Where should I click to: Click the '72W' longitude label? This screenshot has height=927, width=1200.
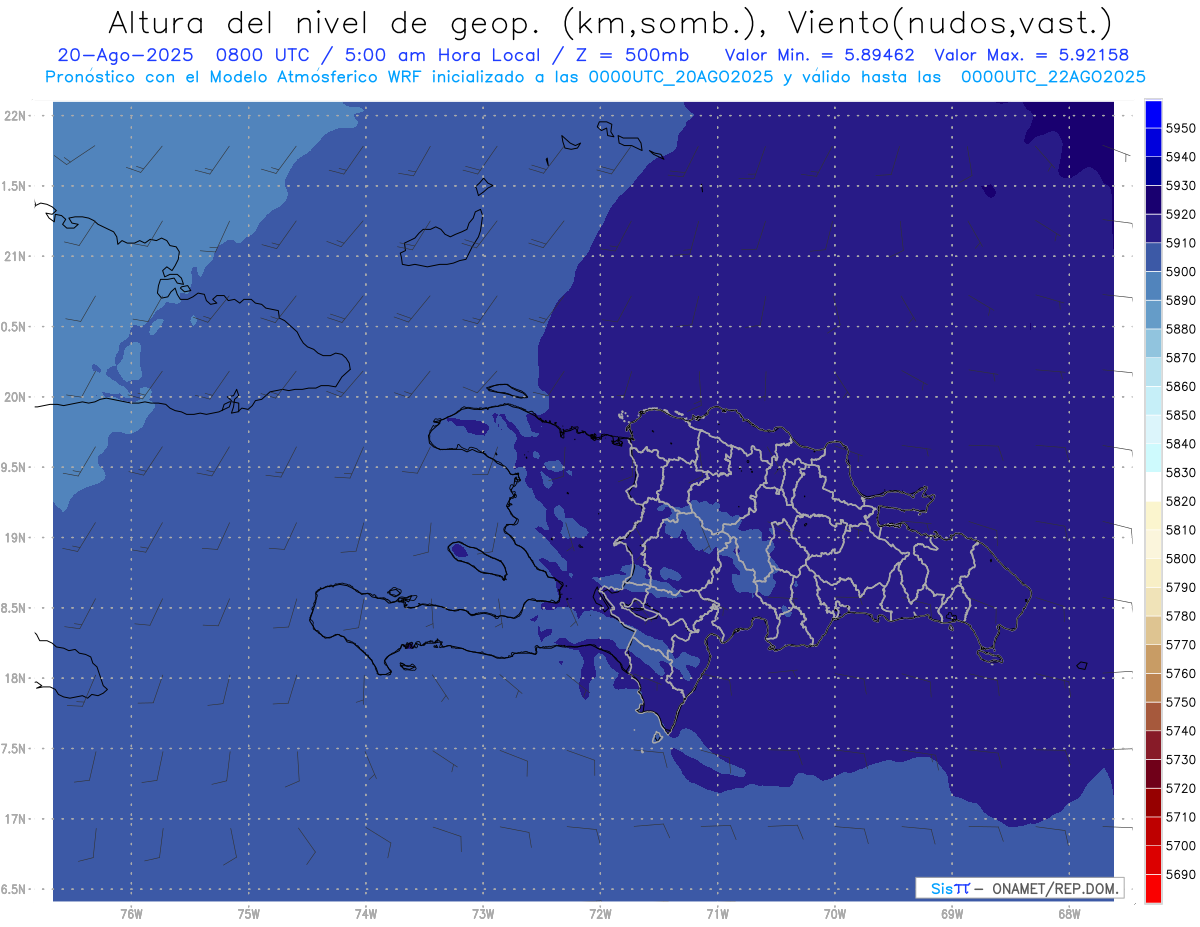point(601,913)
